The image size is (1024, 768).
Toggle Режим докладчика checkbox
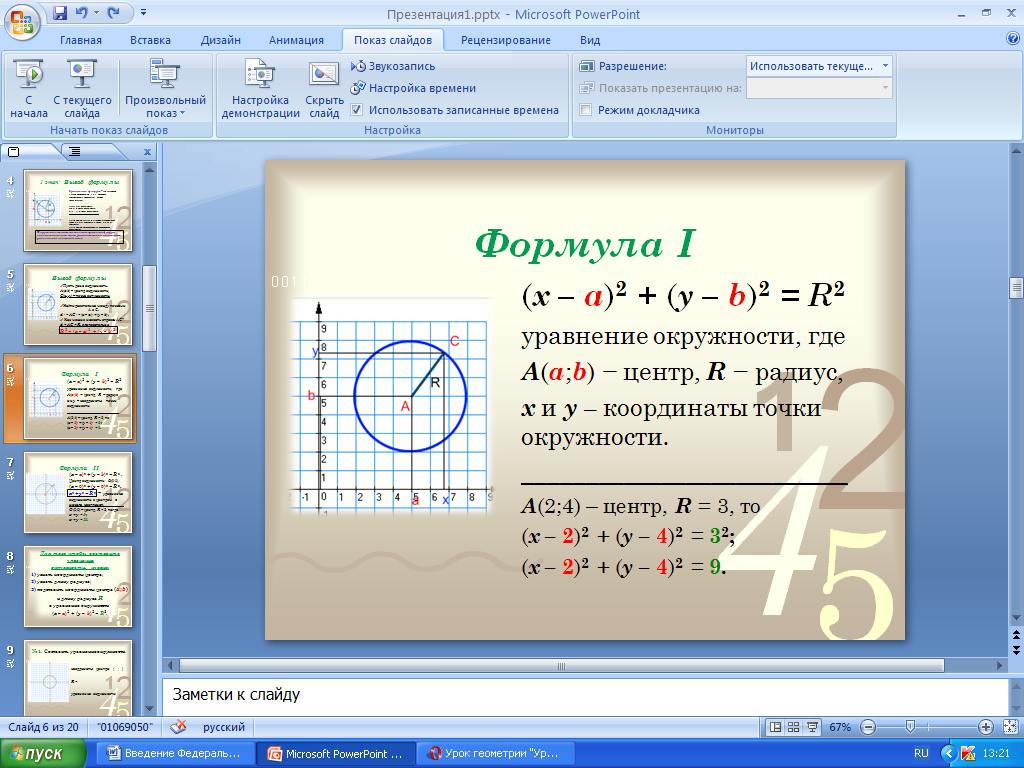586,110
